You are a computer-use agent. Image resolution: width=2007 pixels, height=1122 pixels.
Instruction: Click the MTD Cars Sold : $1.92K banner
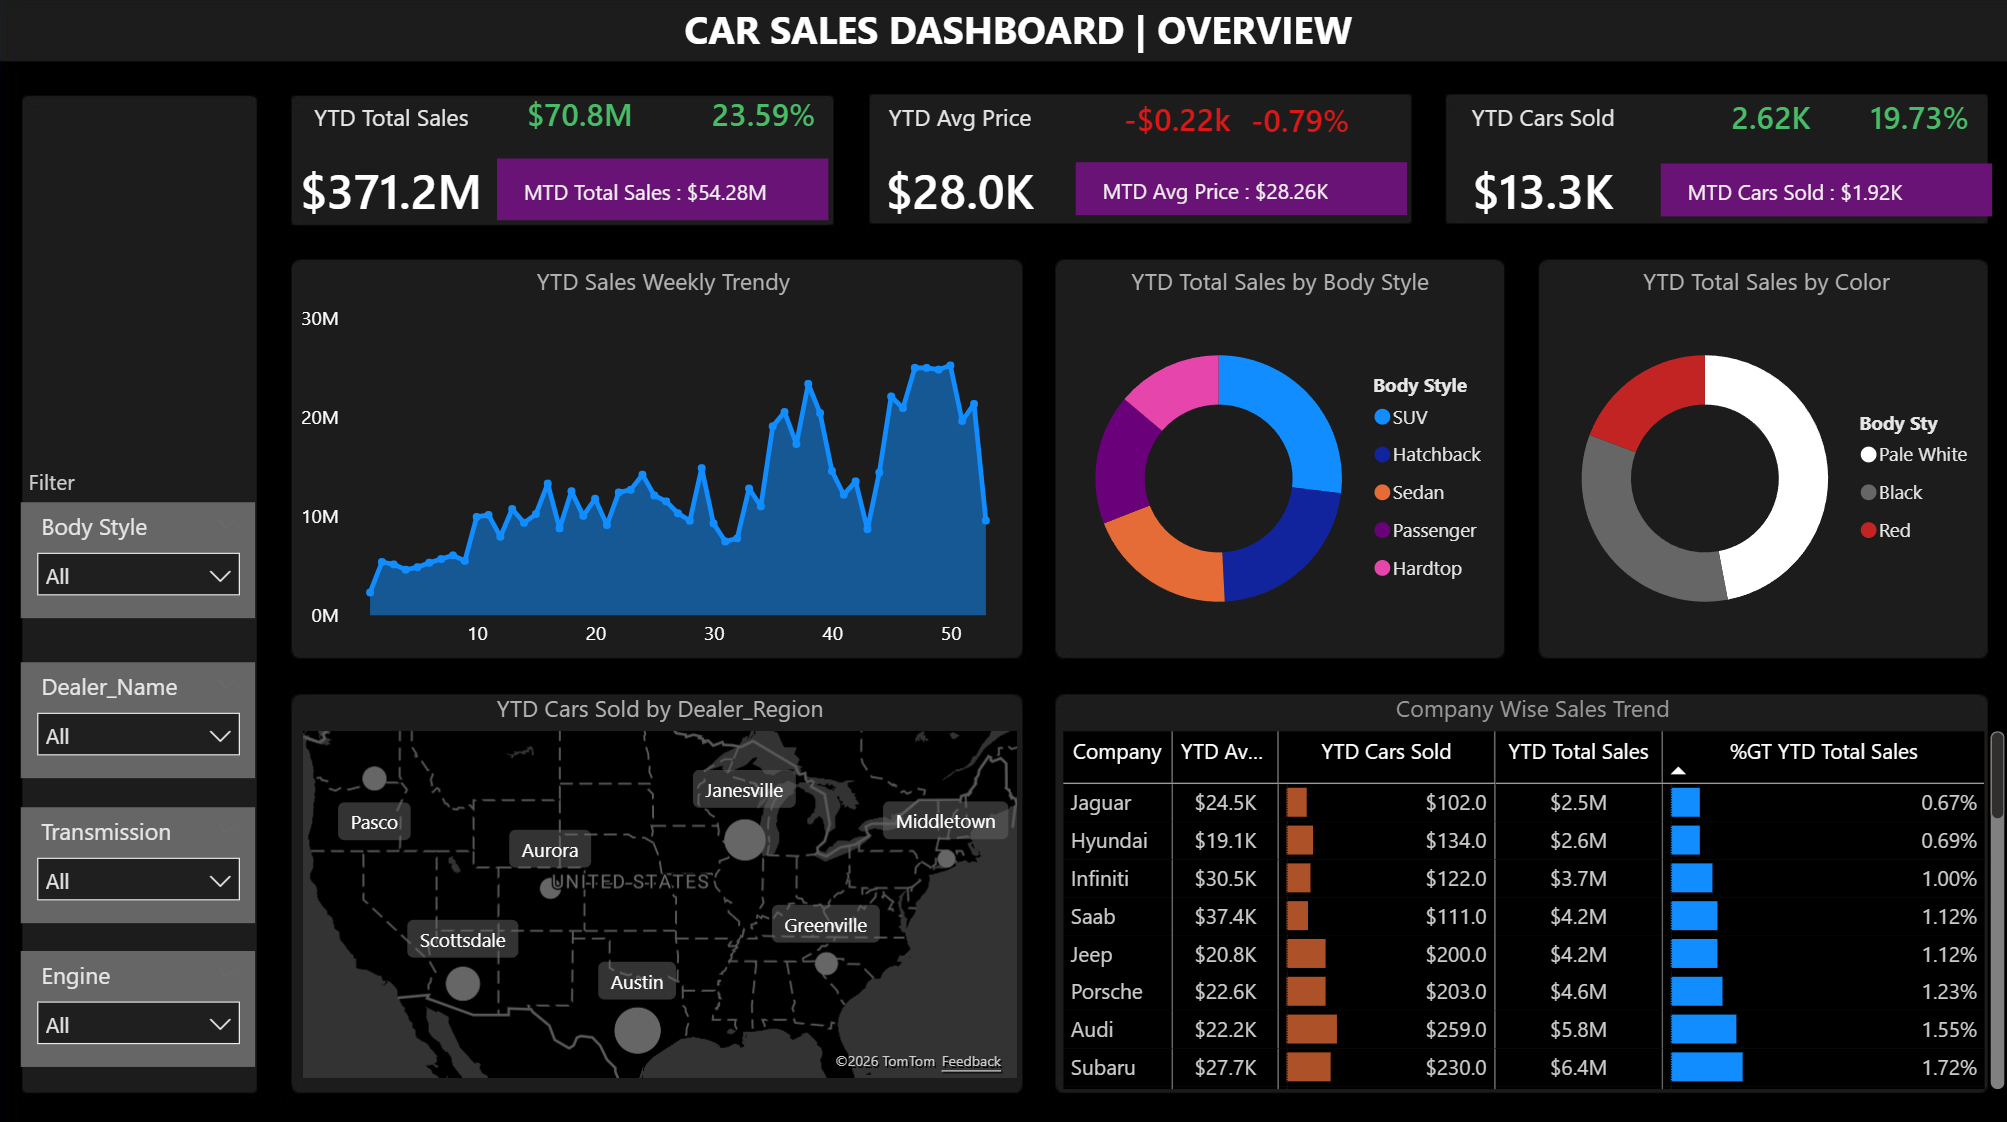point(1825,190)
